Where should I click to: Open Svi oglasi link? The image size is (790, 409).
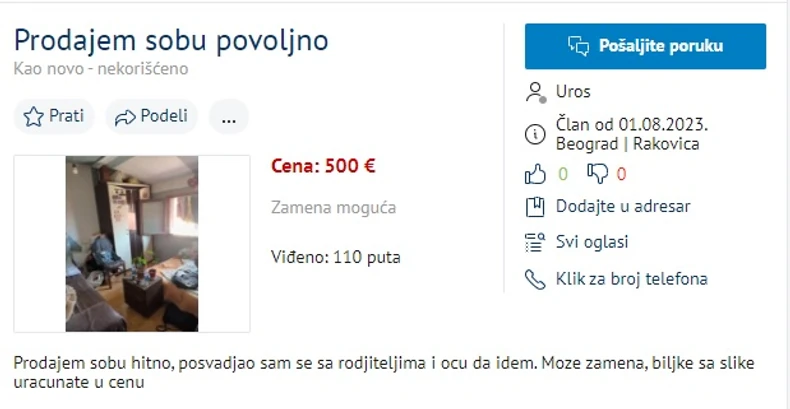pyautogui.click(x=592, y=242)
